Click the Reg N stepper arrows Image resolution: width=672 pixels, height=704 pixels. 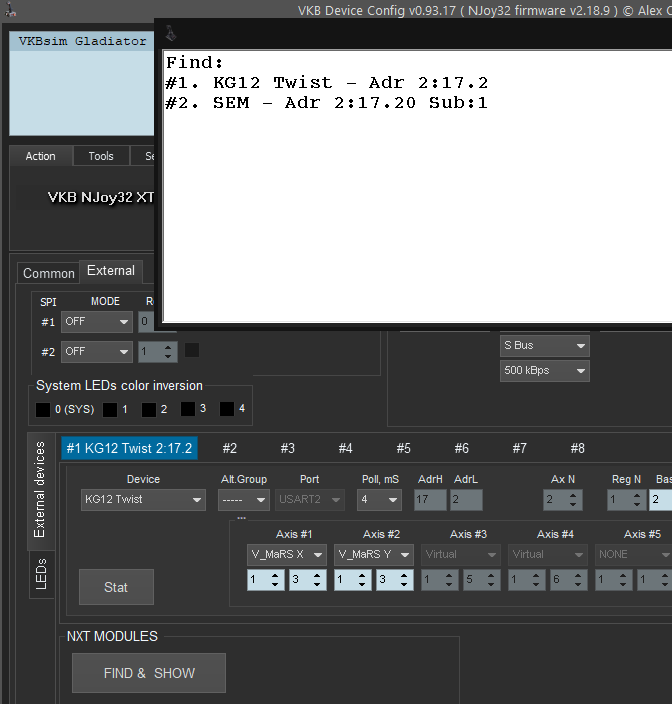637,500
